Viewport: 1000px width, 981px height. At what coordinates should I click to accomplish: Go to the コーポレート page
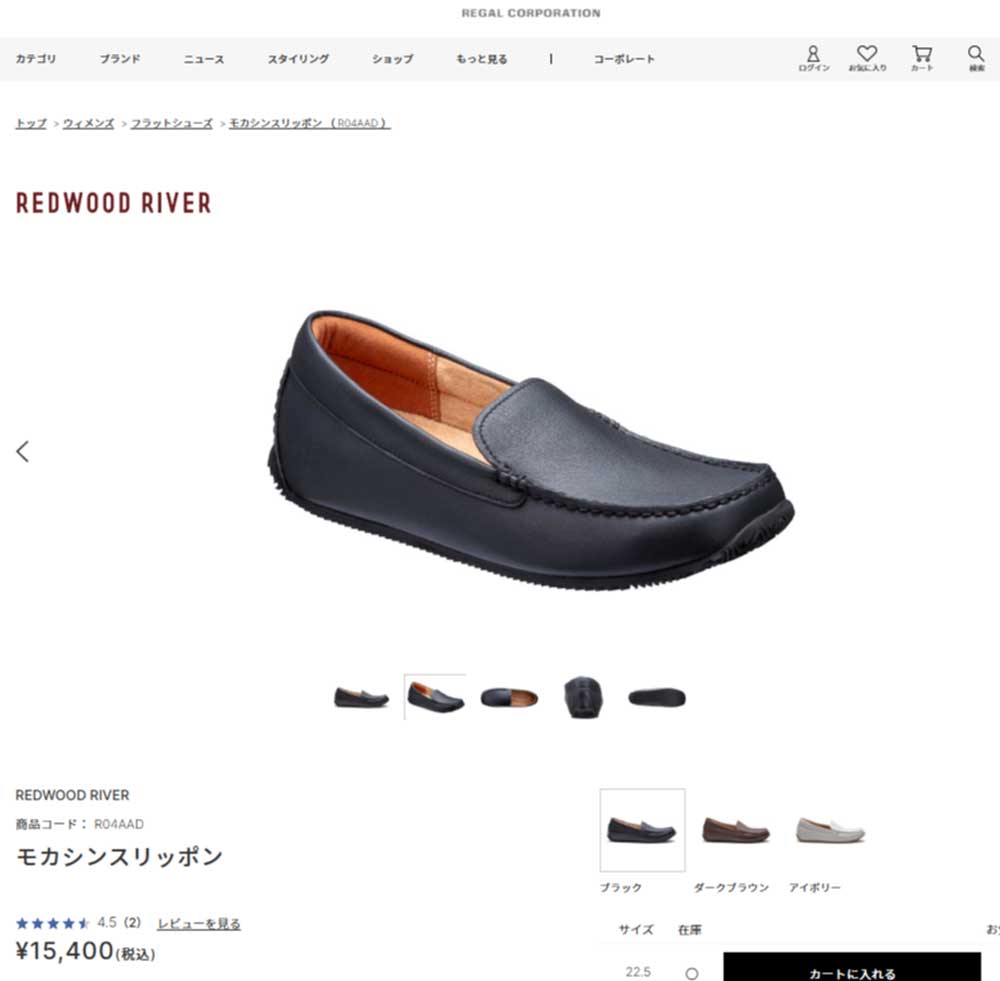point(624,59)
